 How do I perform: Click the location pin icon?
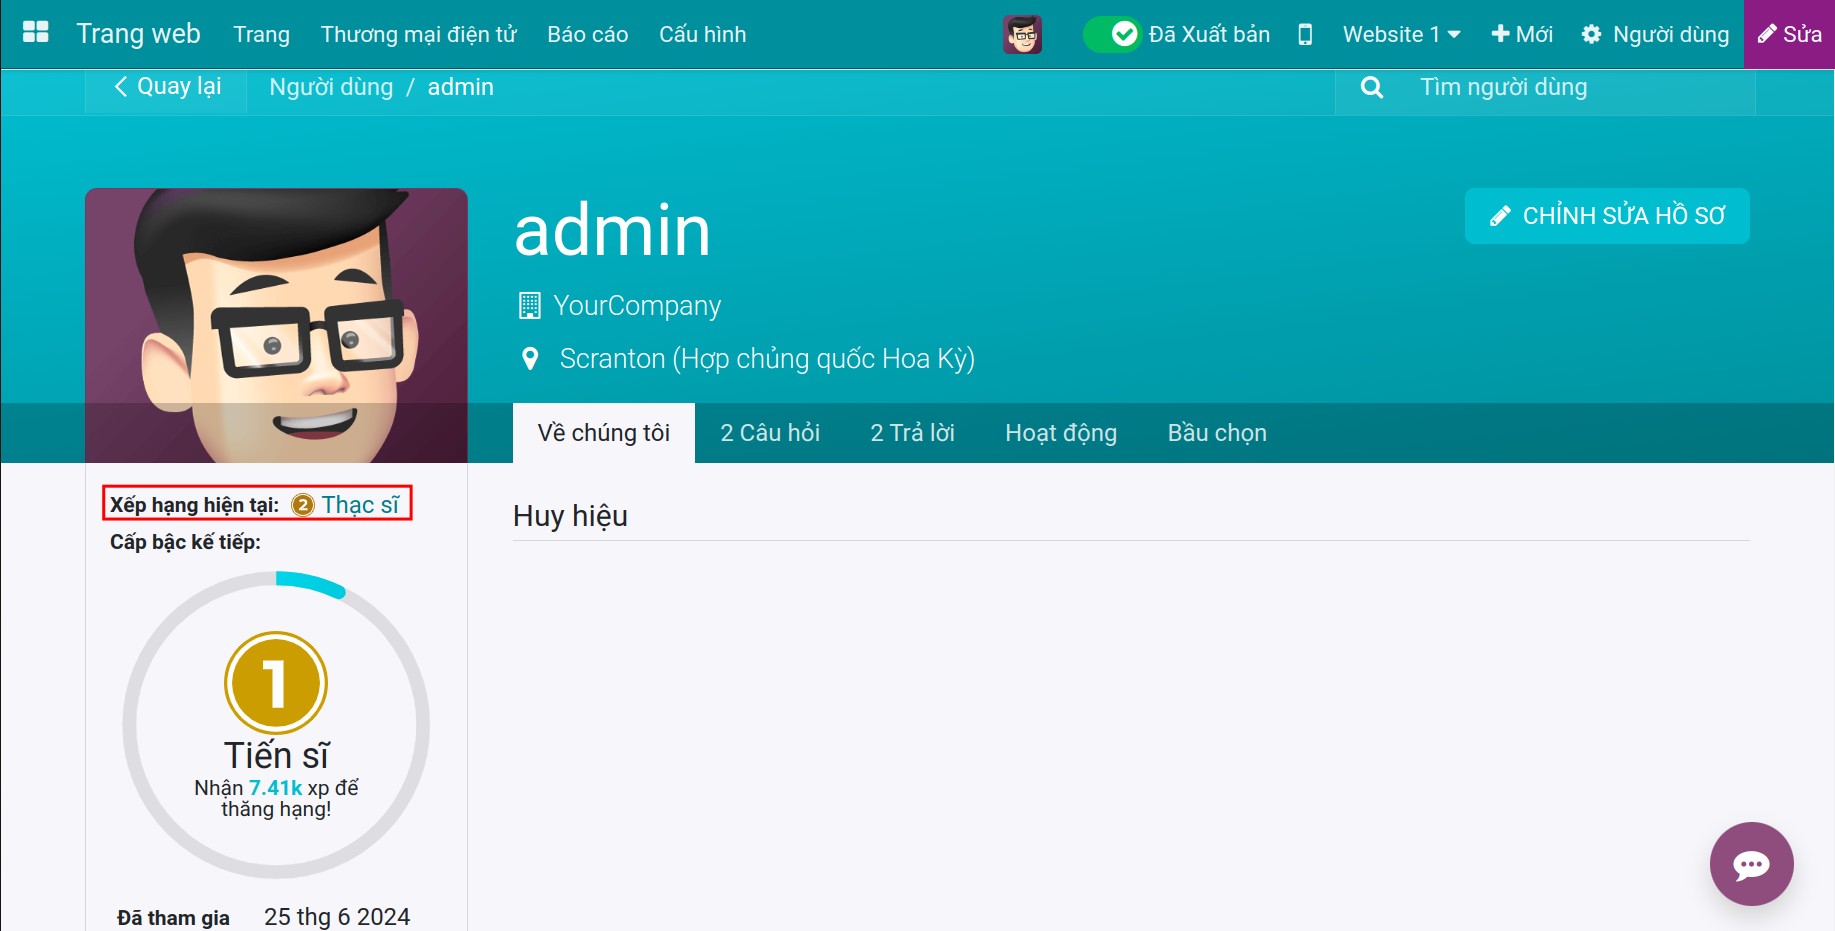point(530,359)
